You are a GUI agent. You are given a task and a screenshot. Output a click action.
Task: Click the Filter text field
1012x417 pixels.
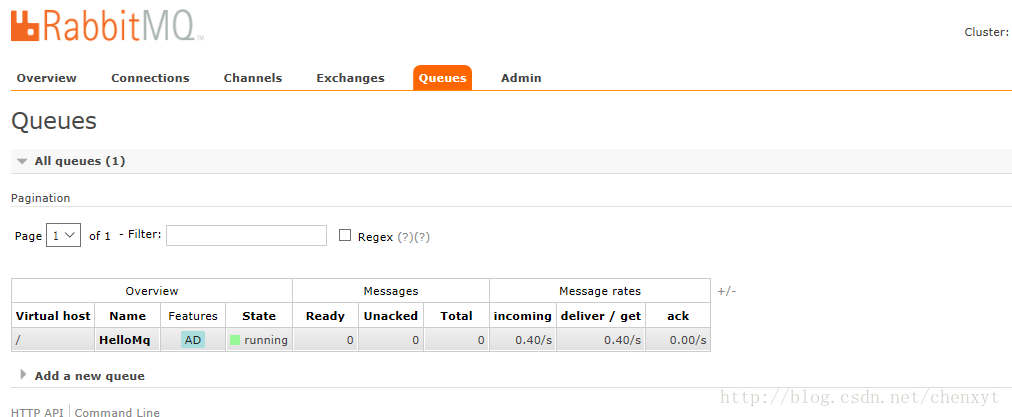click(x=247, y=236)
